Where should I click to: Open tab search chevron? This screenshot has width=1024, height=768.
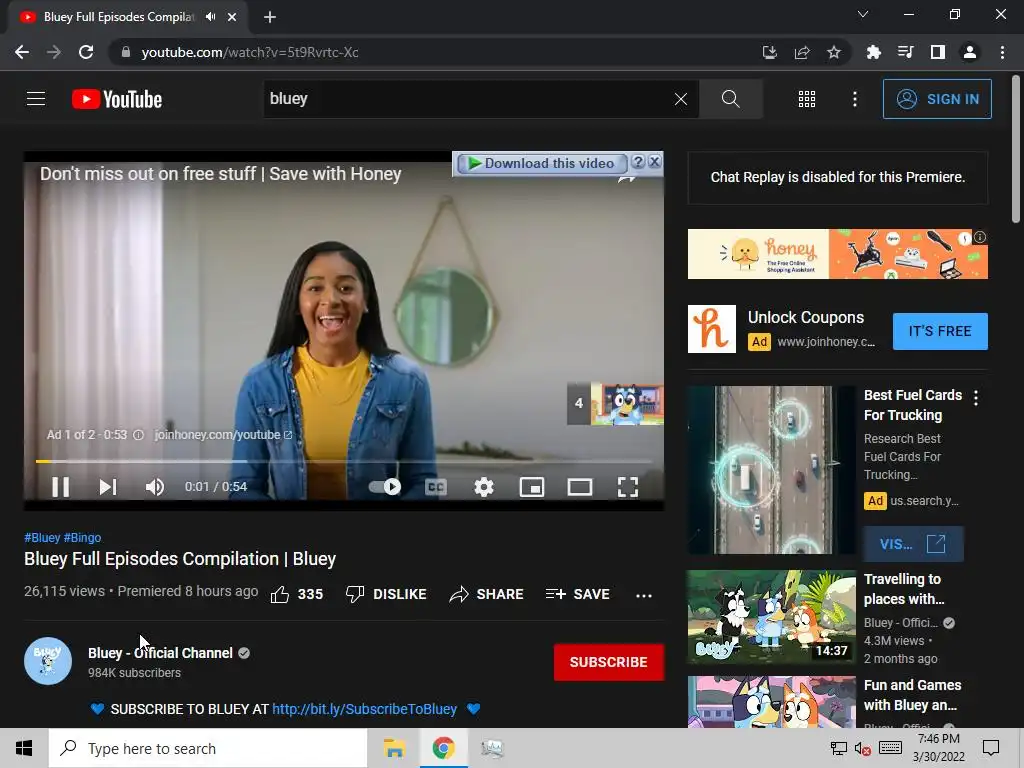tap(863, 14)
